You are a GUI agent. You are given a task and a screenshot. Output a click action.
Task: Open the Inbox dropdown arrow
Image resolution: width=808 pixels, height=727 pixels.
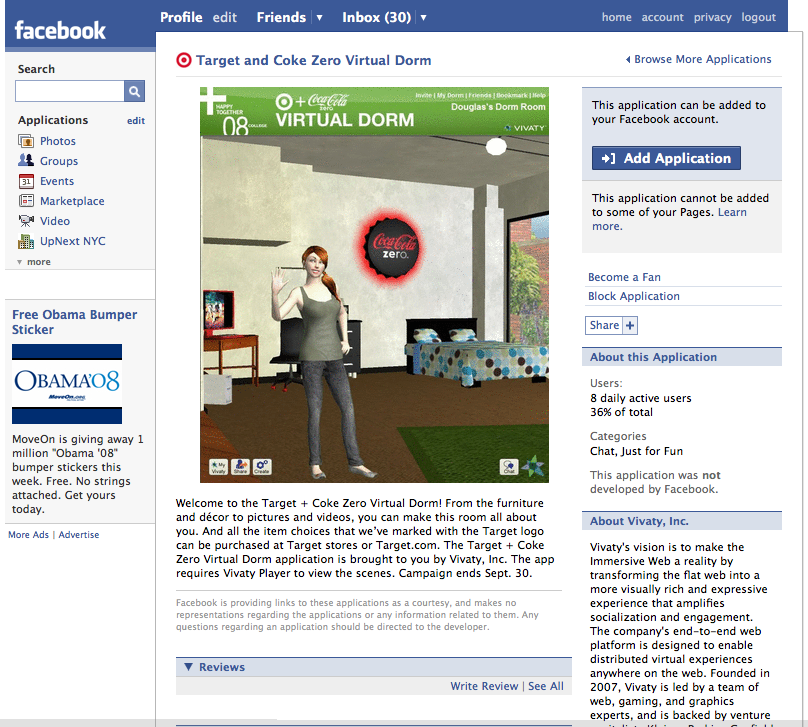[424, 18]
